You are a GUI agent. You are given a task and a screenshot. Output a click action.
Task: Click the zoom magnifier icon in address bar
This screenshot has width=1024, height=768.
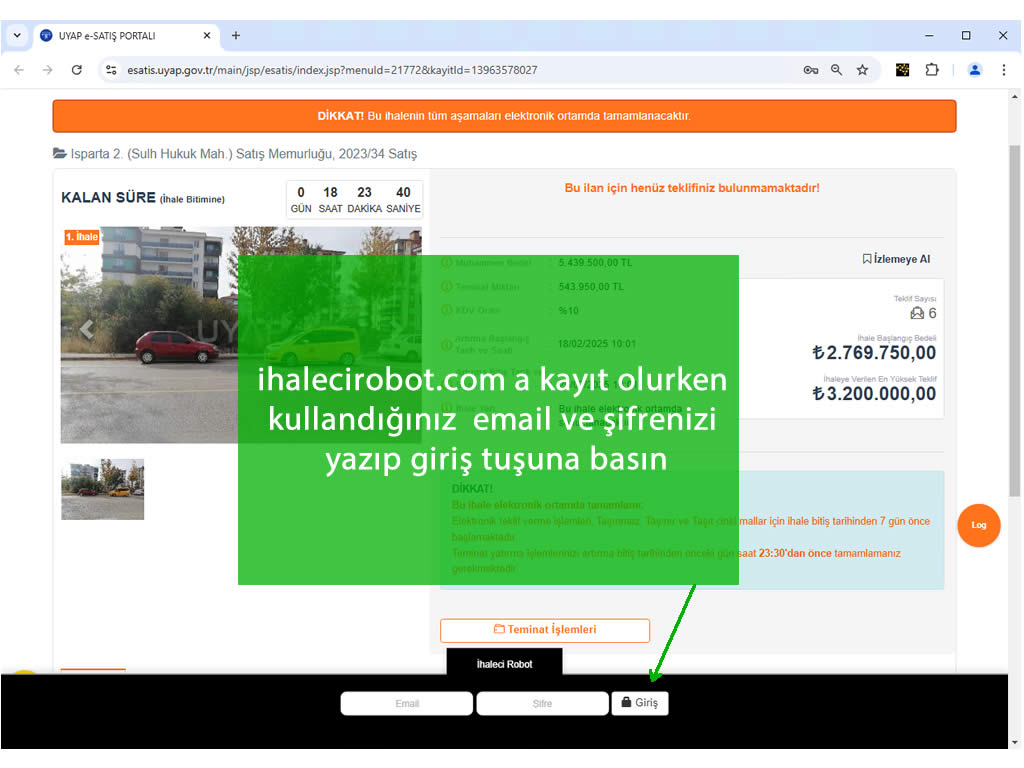tap(837, 70)
